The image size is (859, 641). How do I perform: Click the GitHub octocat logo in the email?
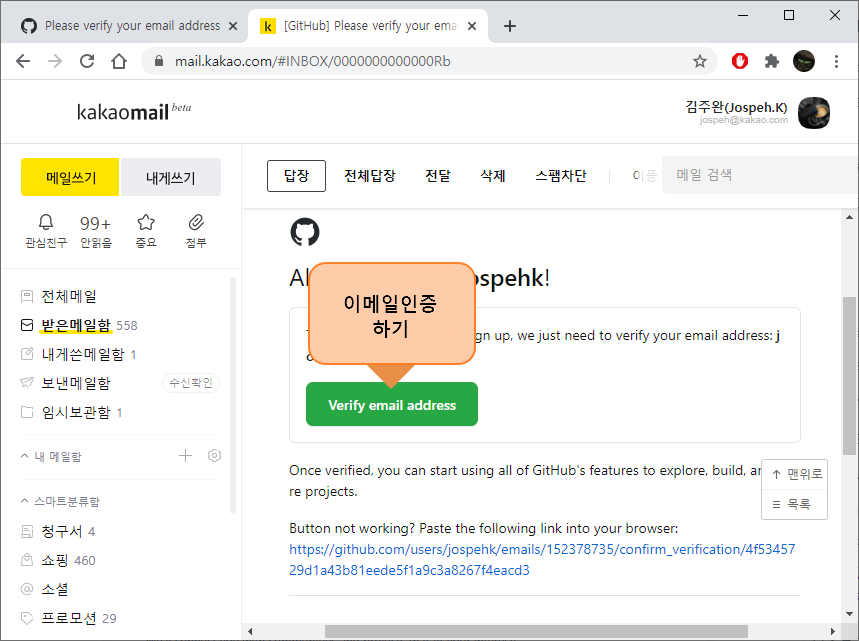(x=305, y=232)
